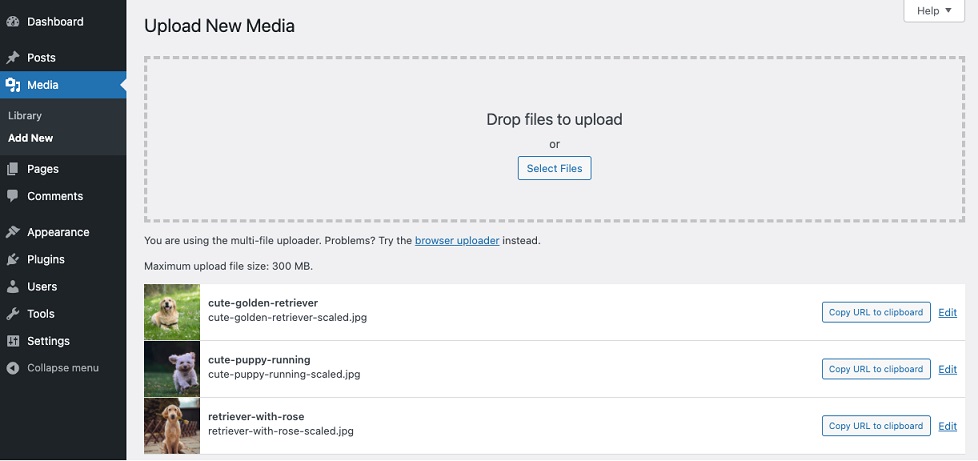Viewport: 978px width, 461px height.
Task: Click the Maximum upload file size text
Action: tap(228, 266)
